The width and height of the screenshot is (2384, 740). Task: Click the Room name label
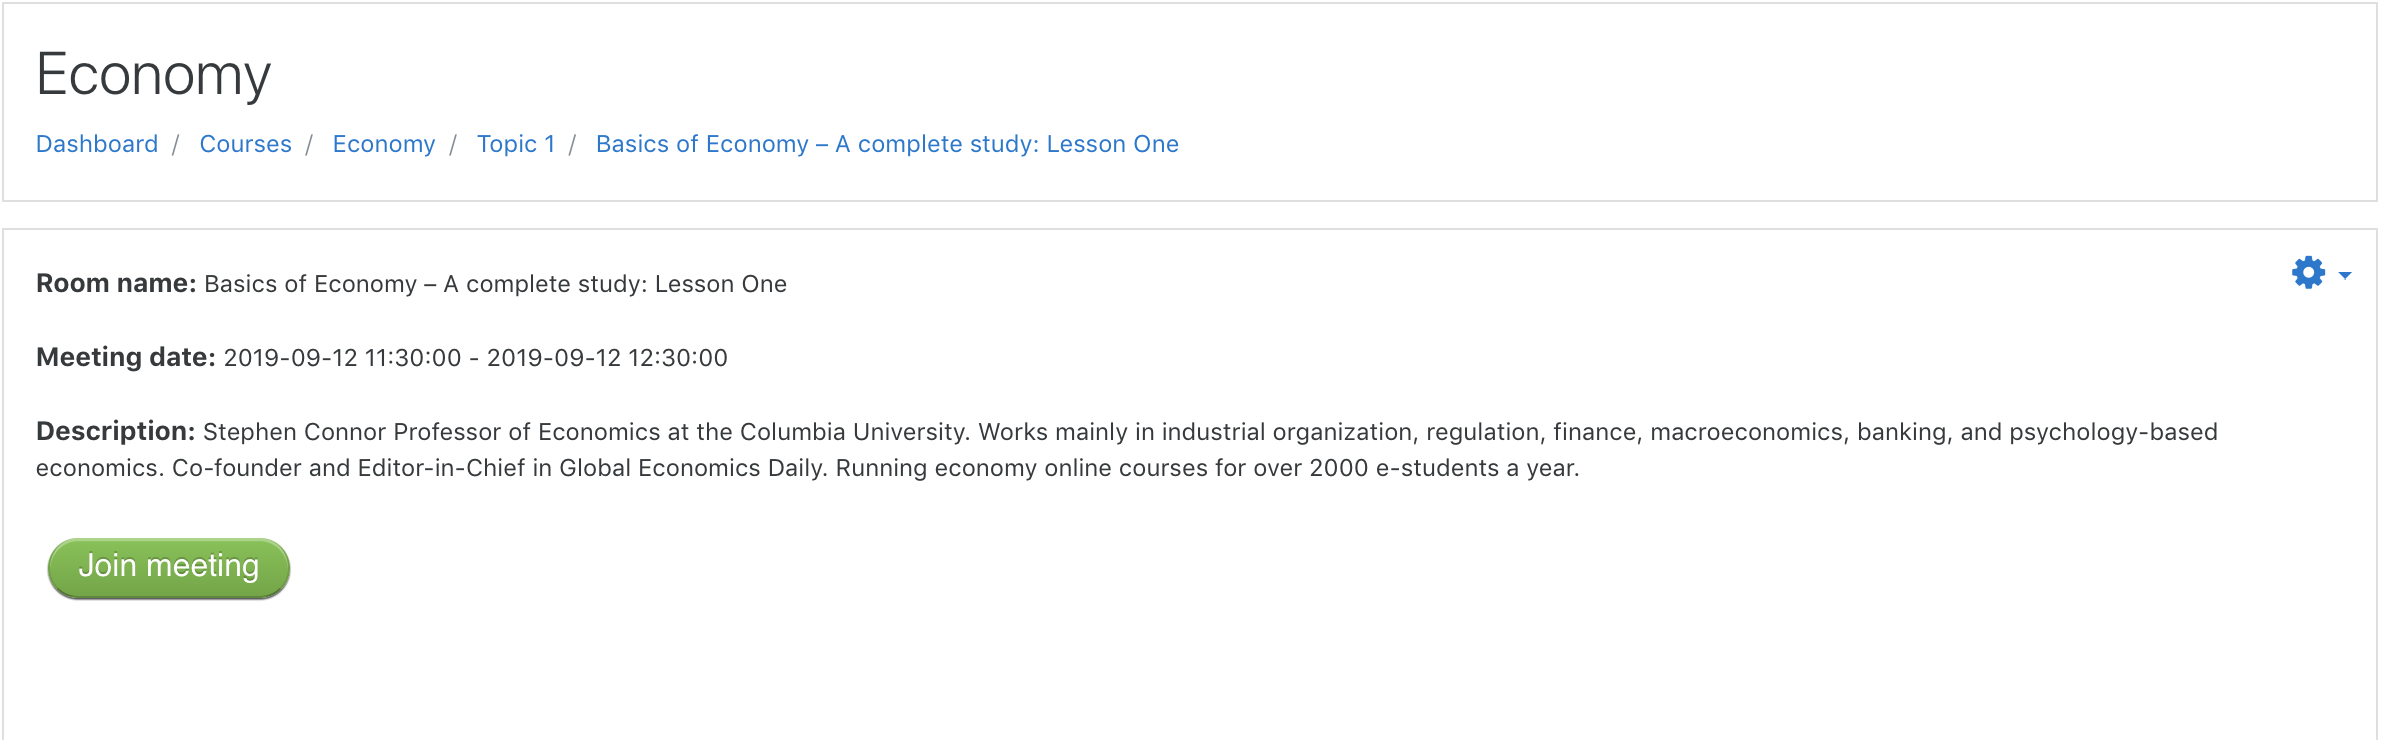point(116,284)
